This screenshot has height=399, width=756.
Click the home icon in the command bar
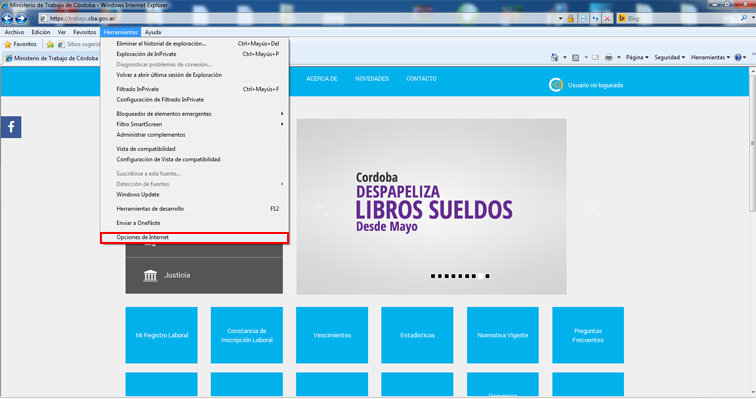tap(554, 57)
